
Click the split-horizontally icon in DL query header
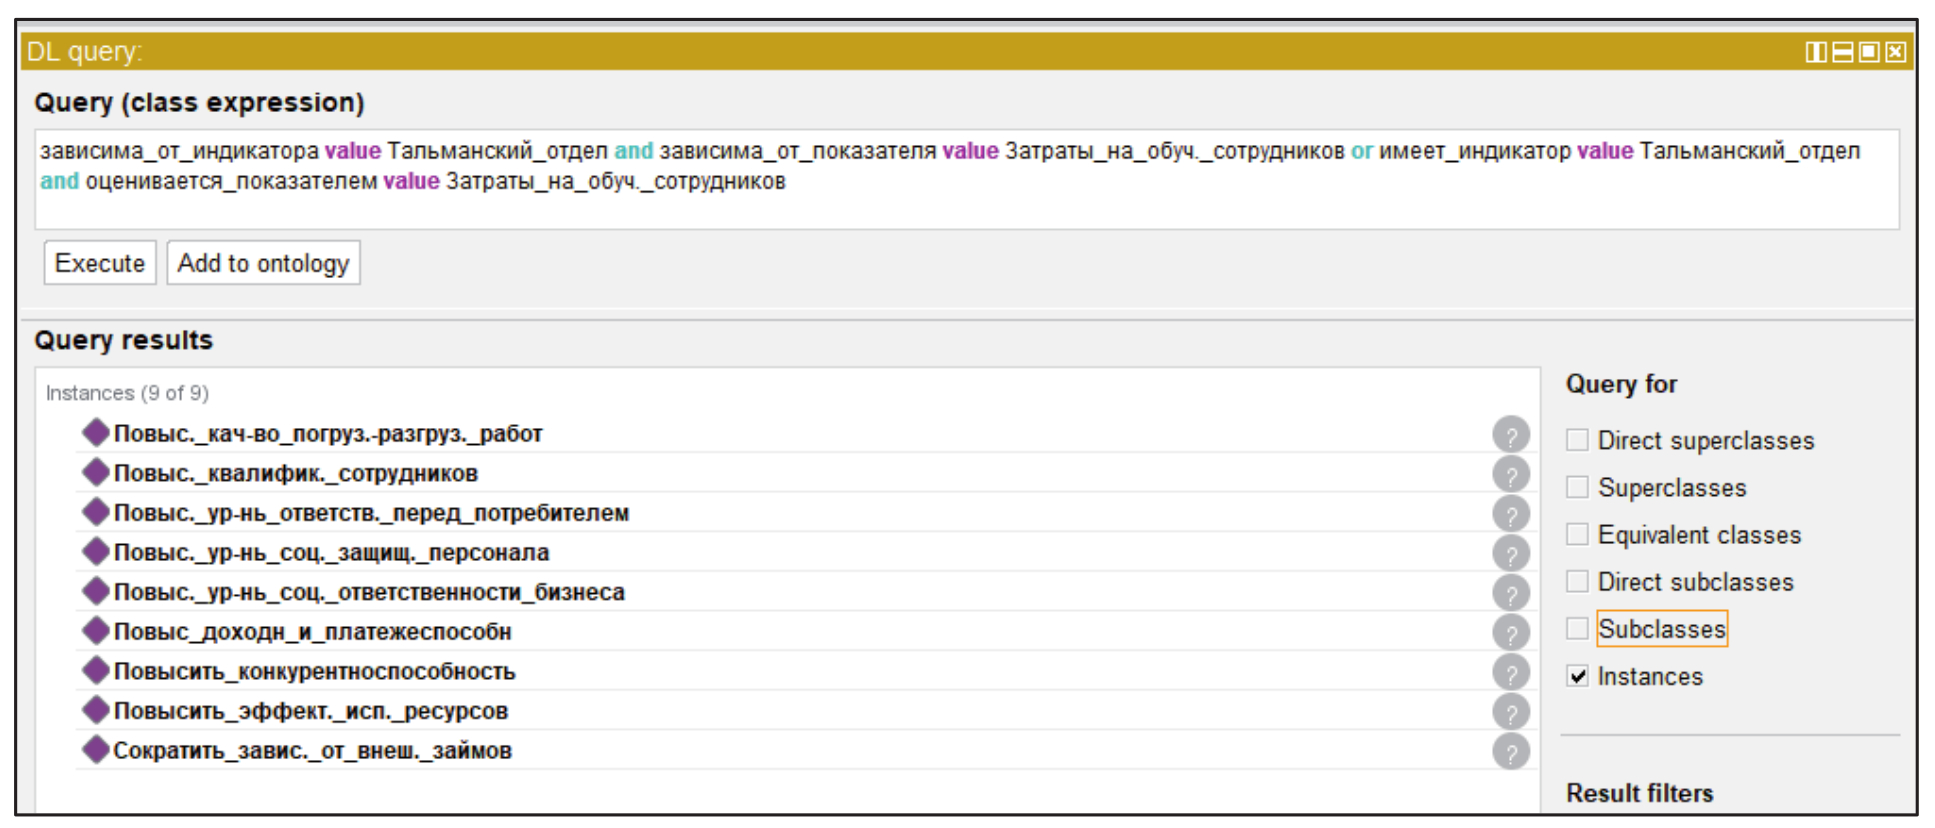(x=1842, y=52)
